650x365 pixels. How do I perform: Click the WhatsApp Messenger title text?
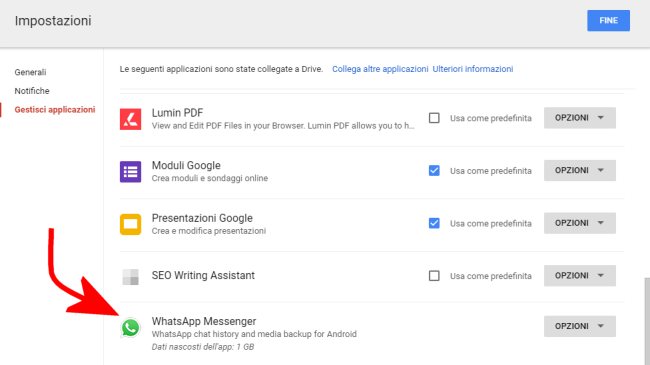[x=204, y=321]
